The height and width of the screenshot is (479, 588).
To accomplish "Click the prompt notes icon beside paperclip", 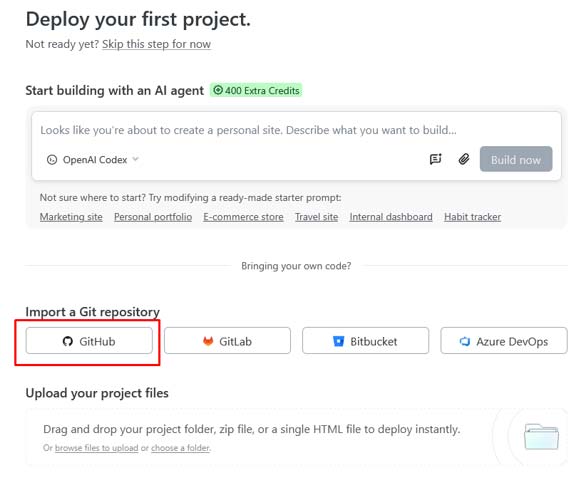I will point(435,159).
